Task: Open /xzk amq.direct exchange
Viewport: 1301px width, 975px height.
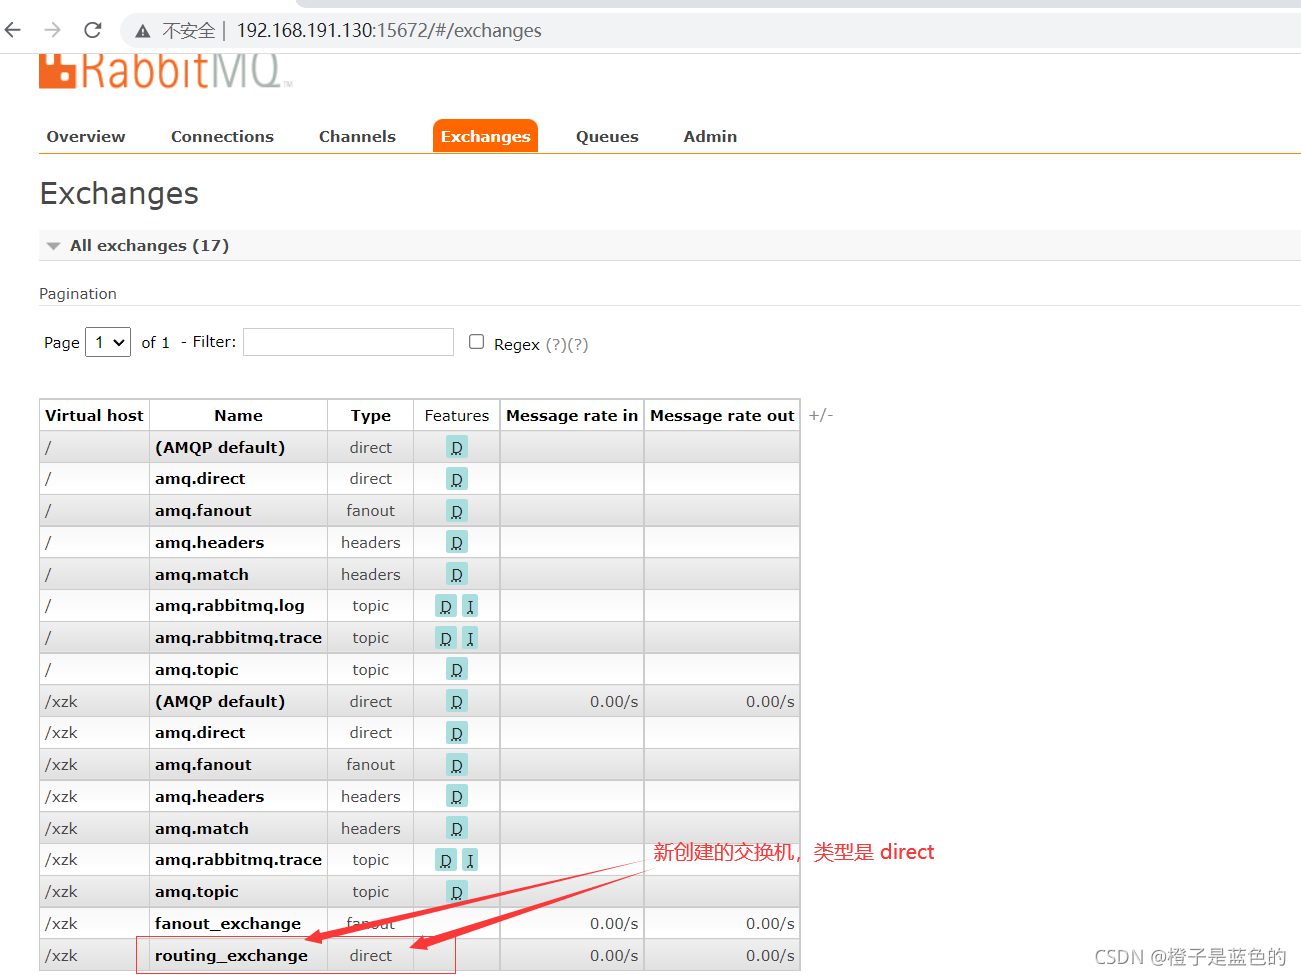Action: point(200,733)
